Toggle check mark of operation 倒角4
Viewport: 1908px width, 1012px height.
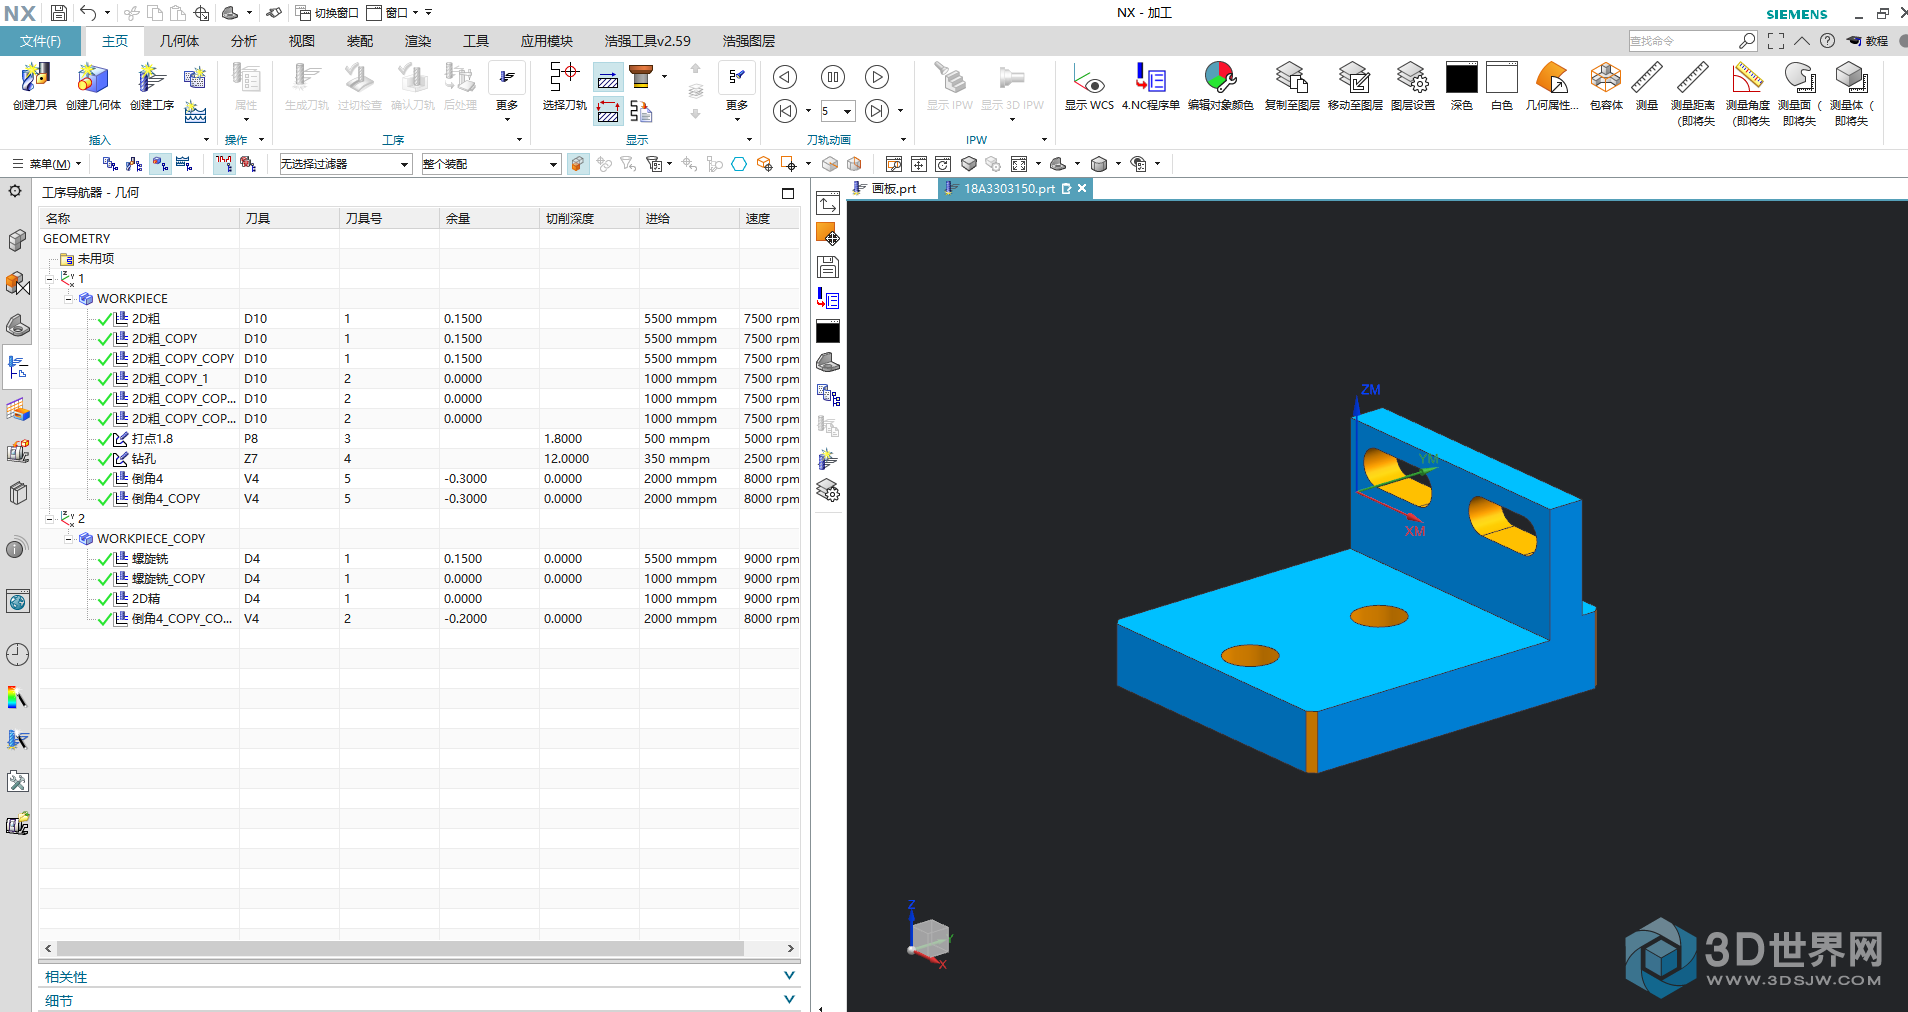click(x=104, y=479)
